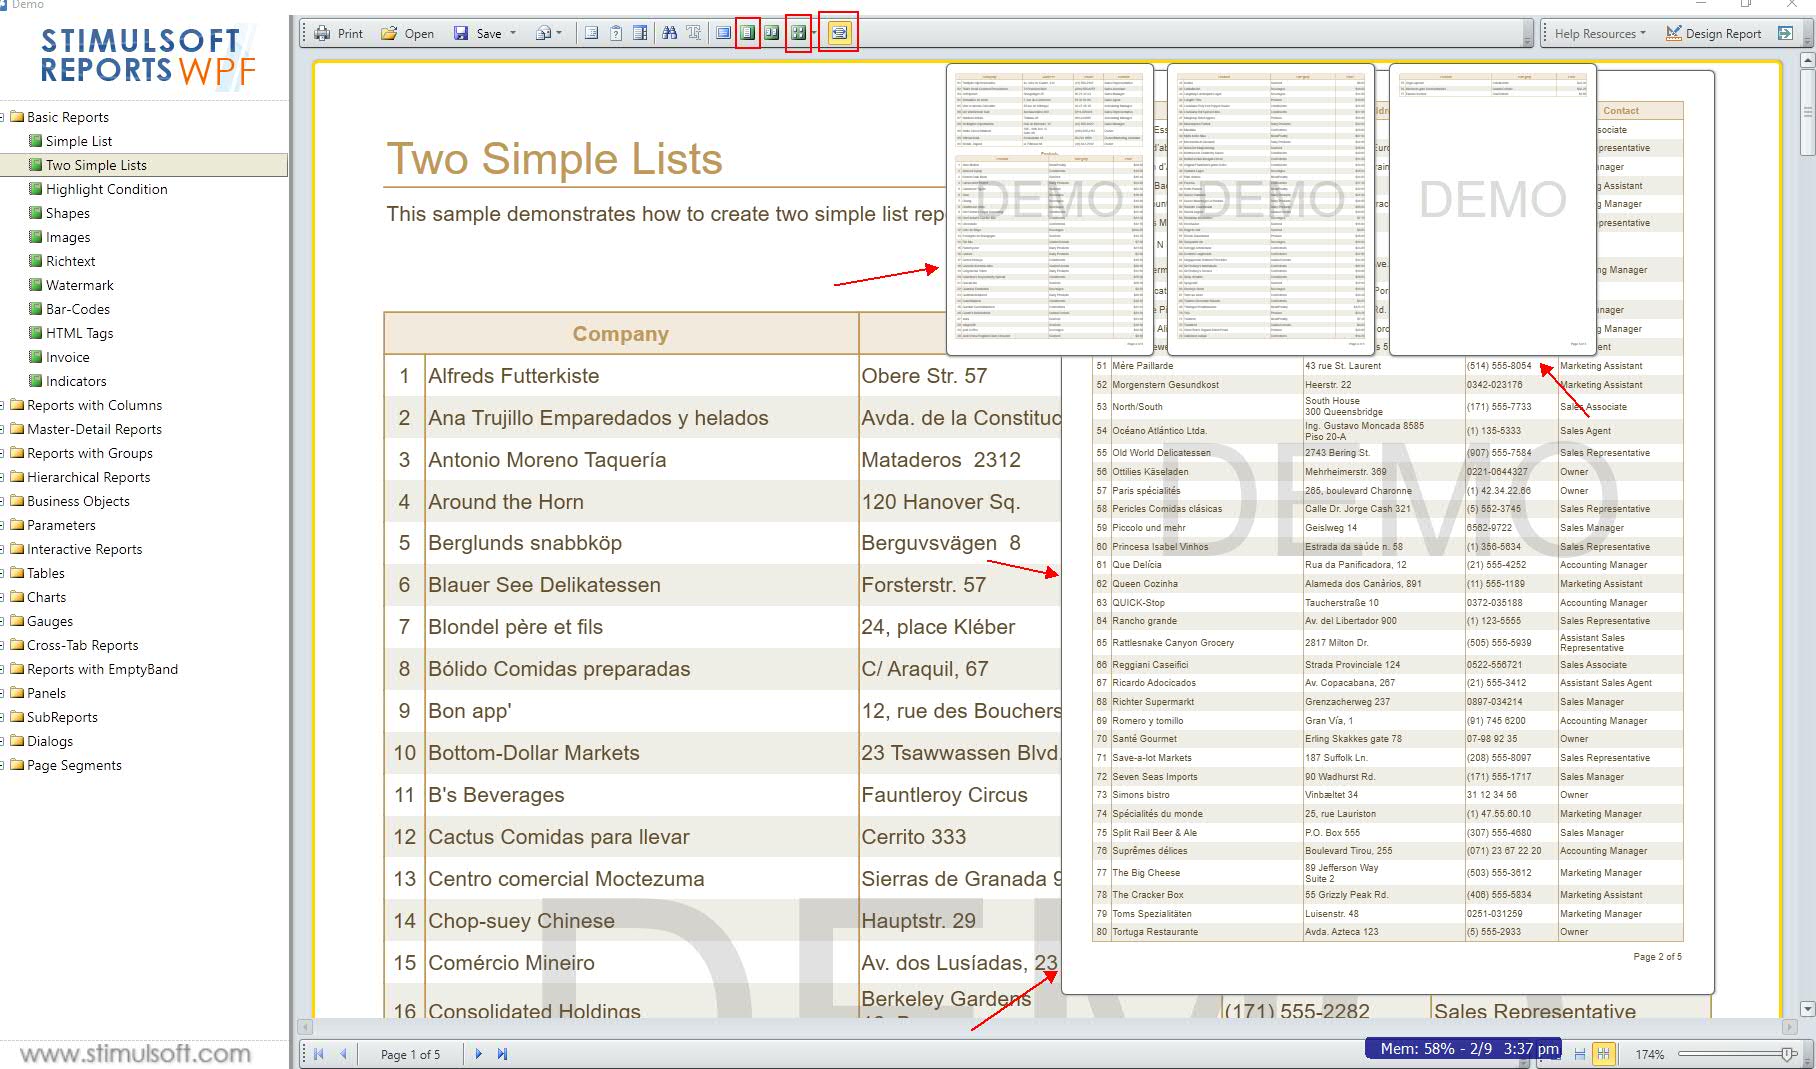The width and height of the screenshot is (1816, 1069).
Task: Click the Send Email icon
Action: [543, 33]
